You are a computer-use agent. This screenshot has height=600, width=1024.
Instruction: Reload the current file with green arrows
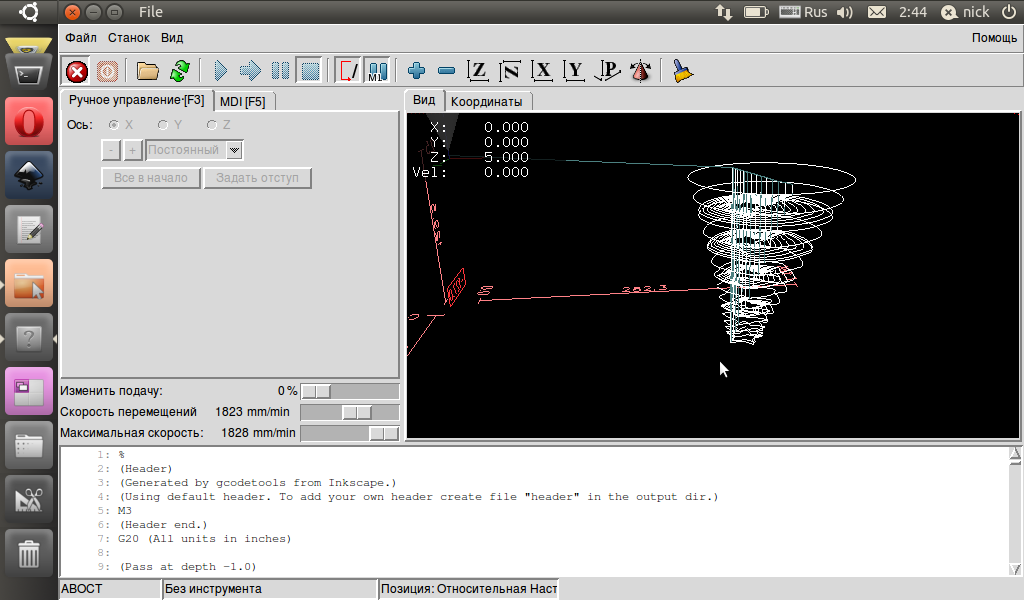[x=179, y=71]
